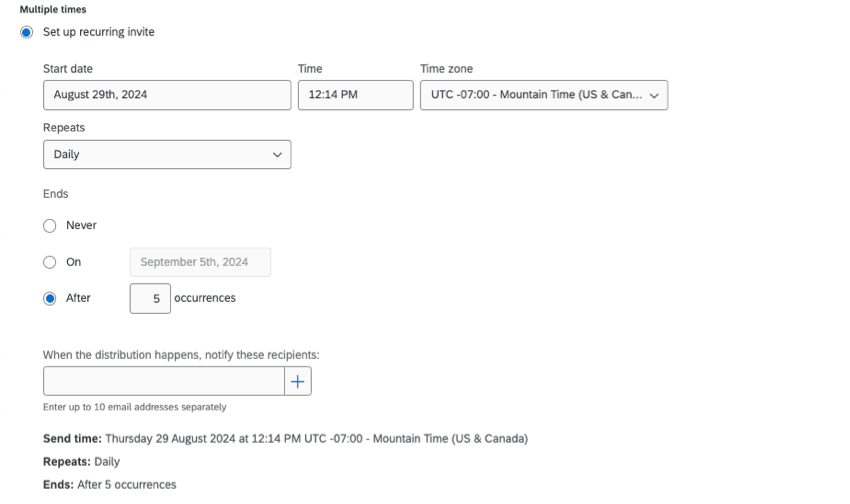Image resolution: width=850 pixels, height=504 pixels.
Task: Click the chevron arrow beside Daily
Action: pyautogui.click(x=277, y=155)
